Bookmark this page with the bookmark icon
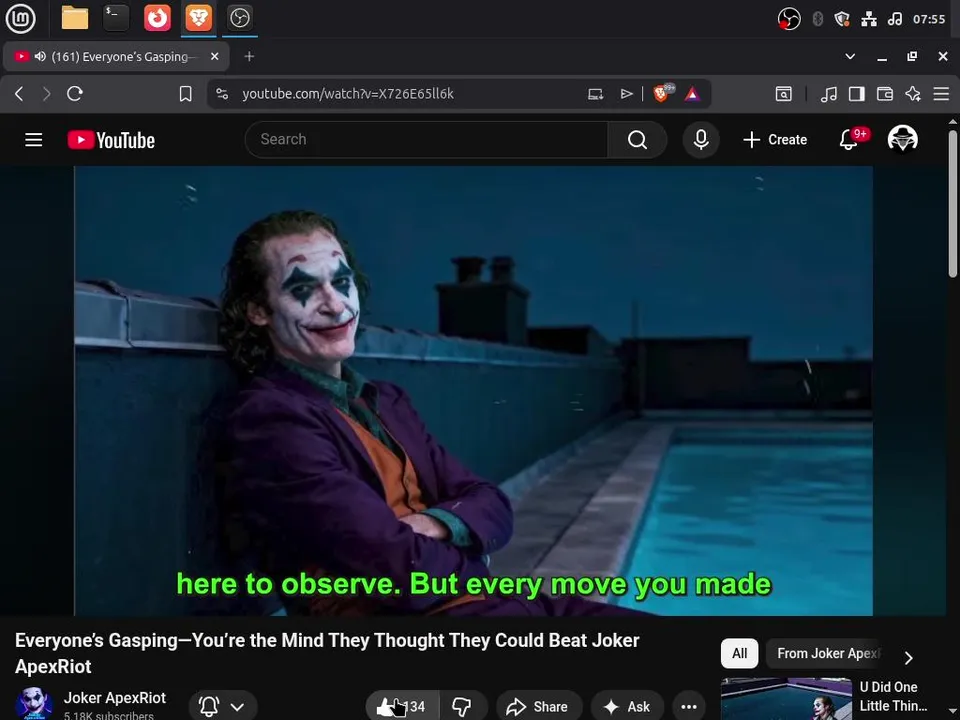Viewport: 960px width, 720px height. [186, 94]
